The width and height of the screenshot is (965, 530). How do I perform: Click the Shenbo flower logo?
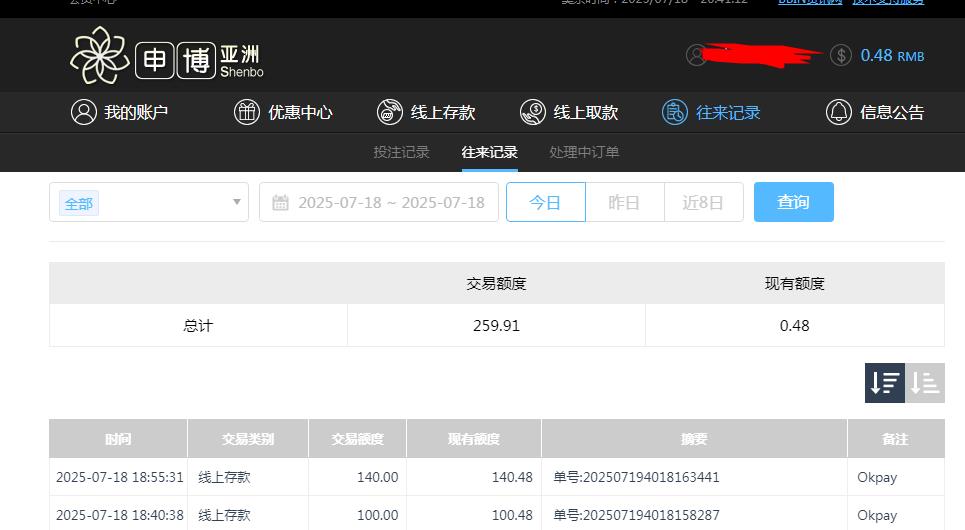pos(100,55)
